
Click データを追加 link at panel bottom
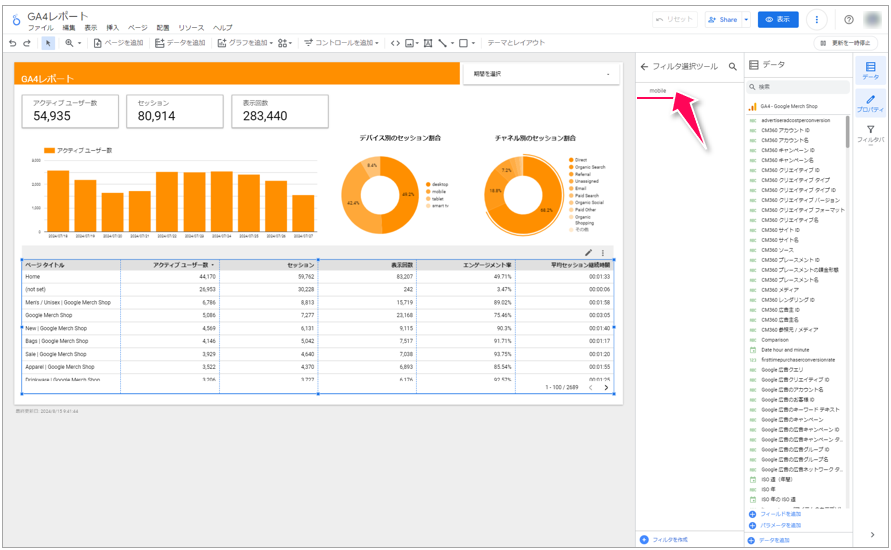tap(769, 540)
